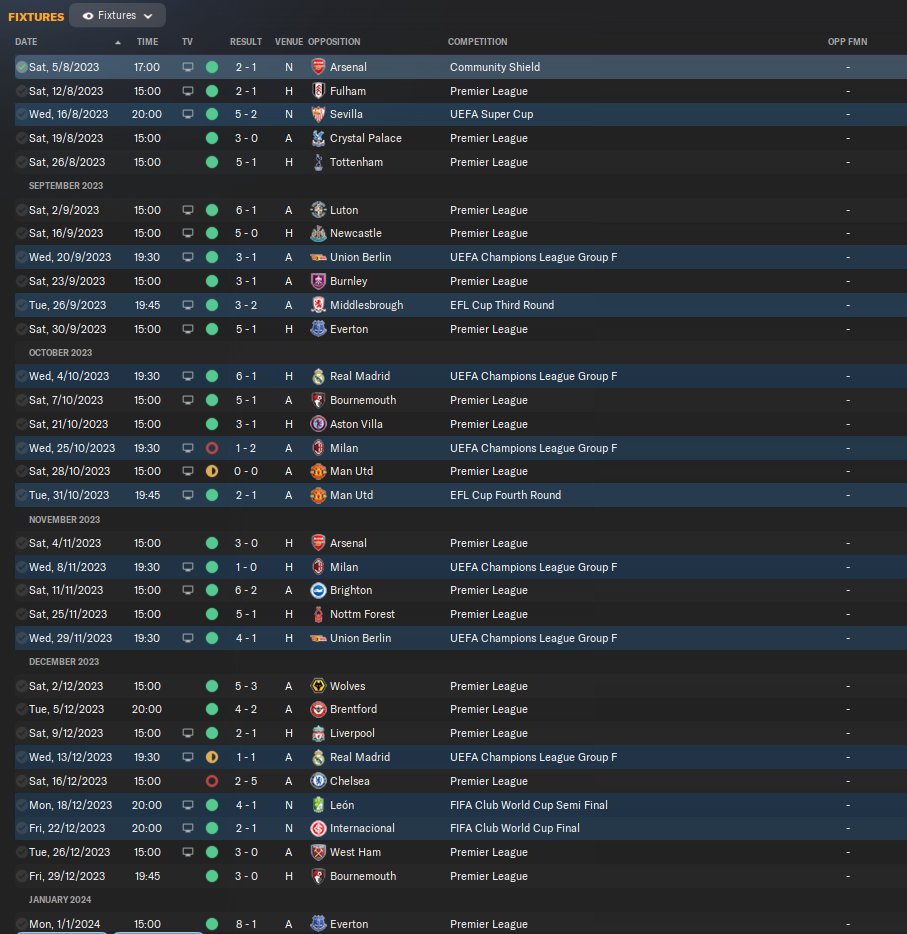Click the Luton club badge
The height and width of the screenshot is (934, 907).
coord(319,210)
